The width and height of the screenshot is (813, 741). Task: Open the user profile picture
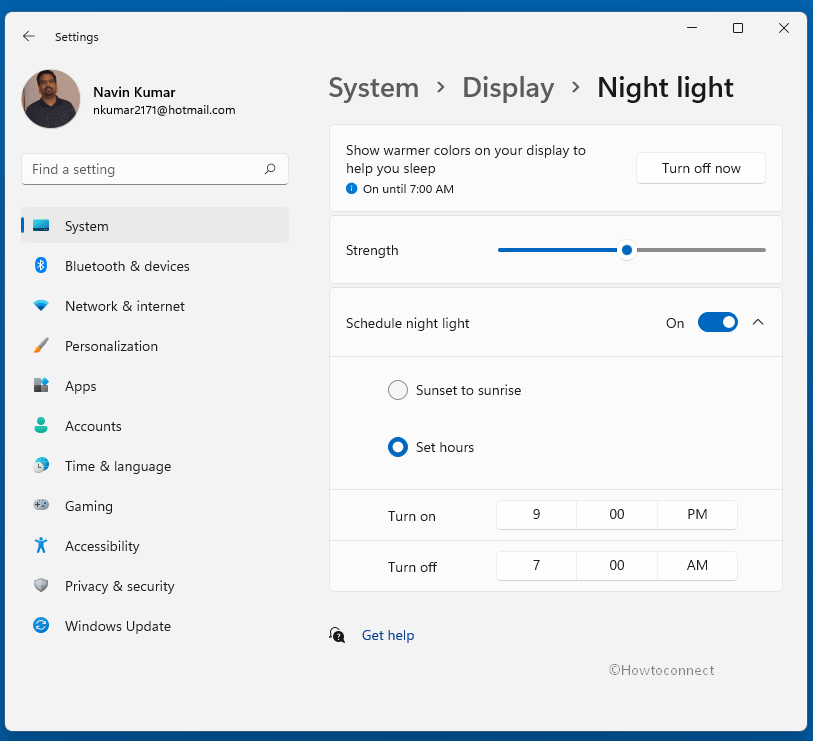pyautogui.click(x=51, y=99)
